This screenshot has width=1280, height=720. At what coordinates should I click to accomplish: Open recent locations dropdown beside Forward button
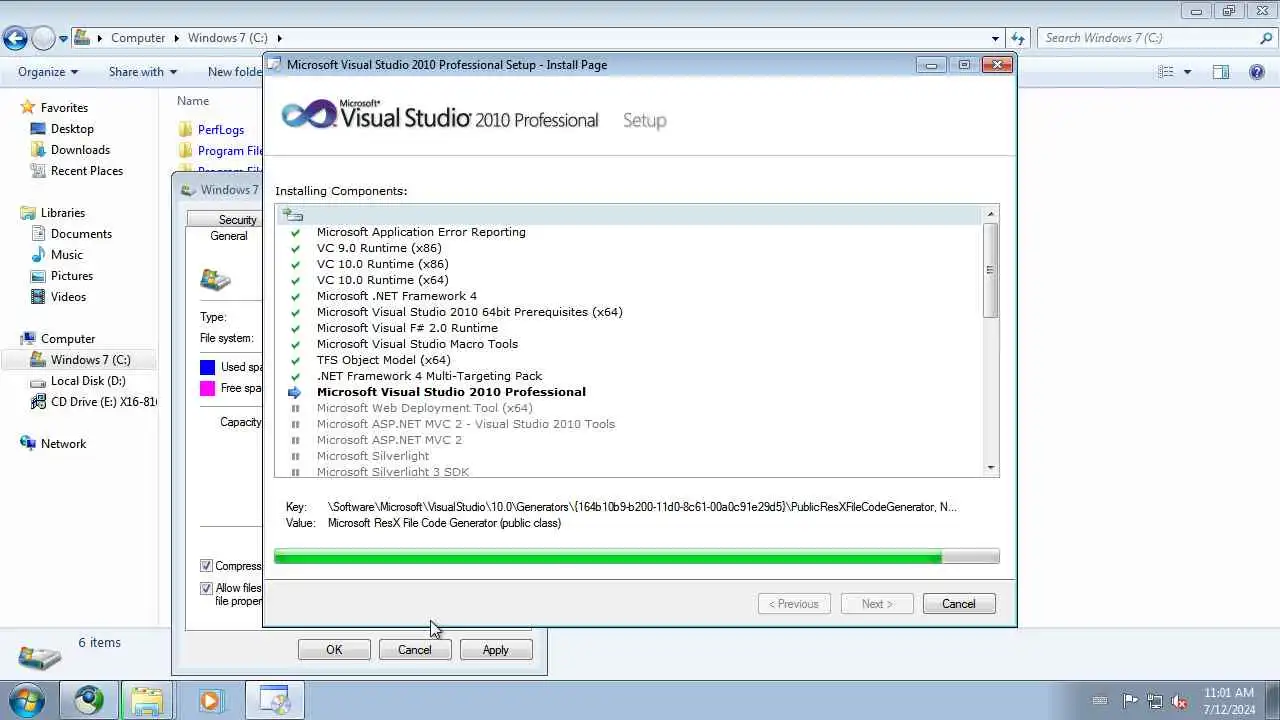click(x=63, y=39)
